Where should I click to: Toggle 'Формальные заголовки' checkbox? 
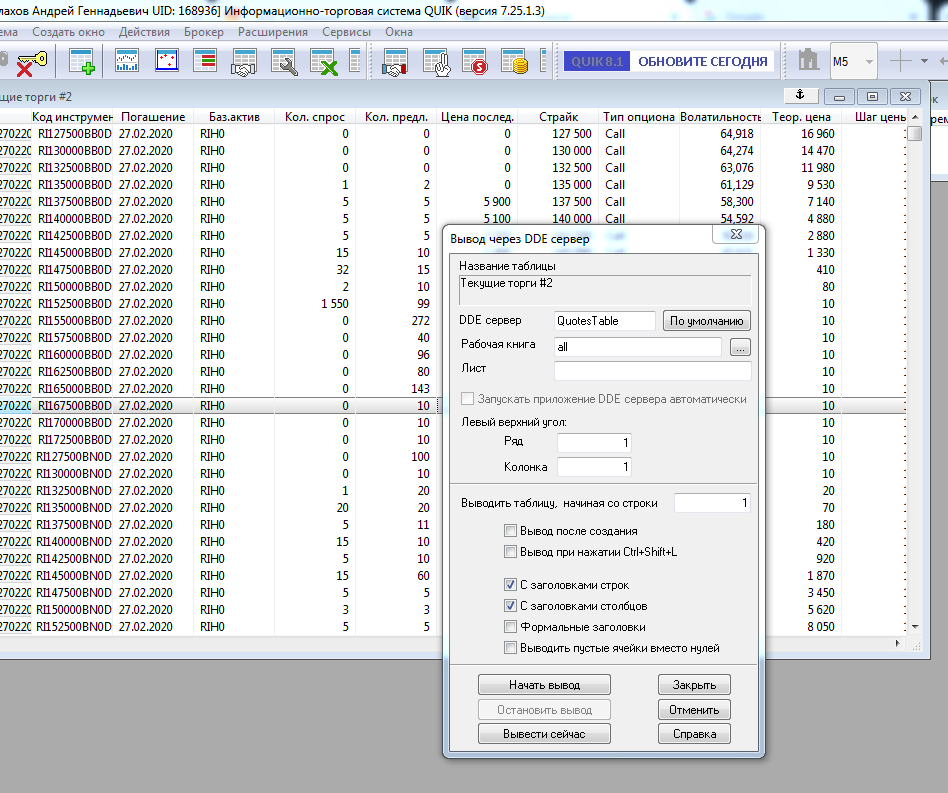[511, 627]
